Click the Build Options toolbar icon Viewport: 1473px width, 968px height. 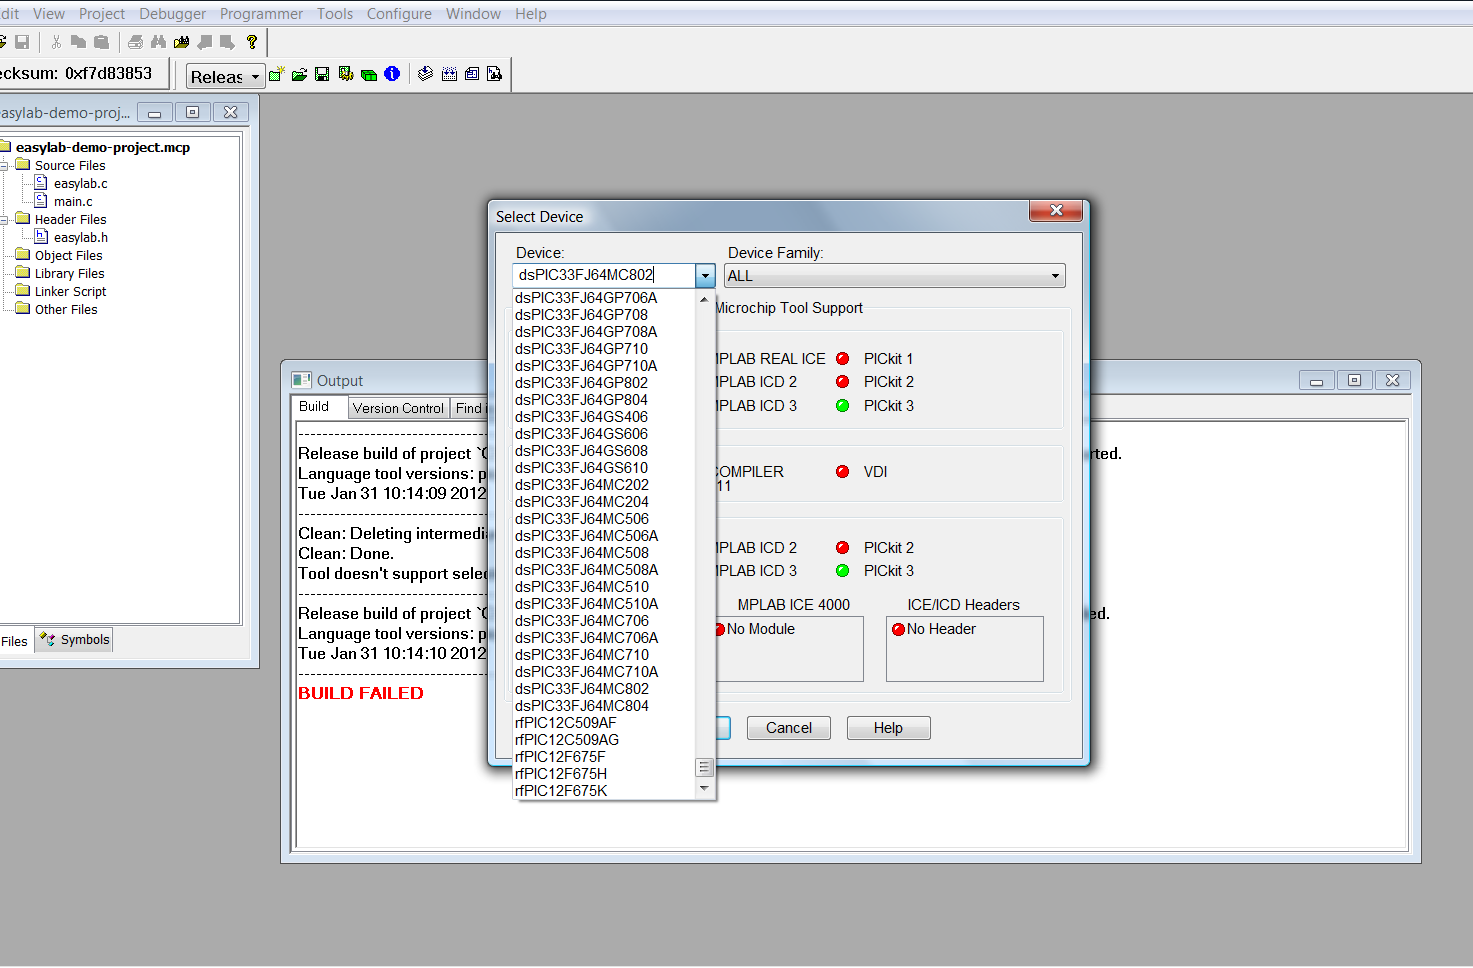click(x=346, y=74)
